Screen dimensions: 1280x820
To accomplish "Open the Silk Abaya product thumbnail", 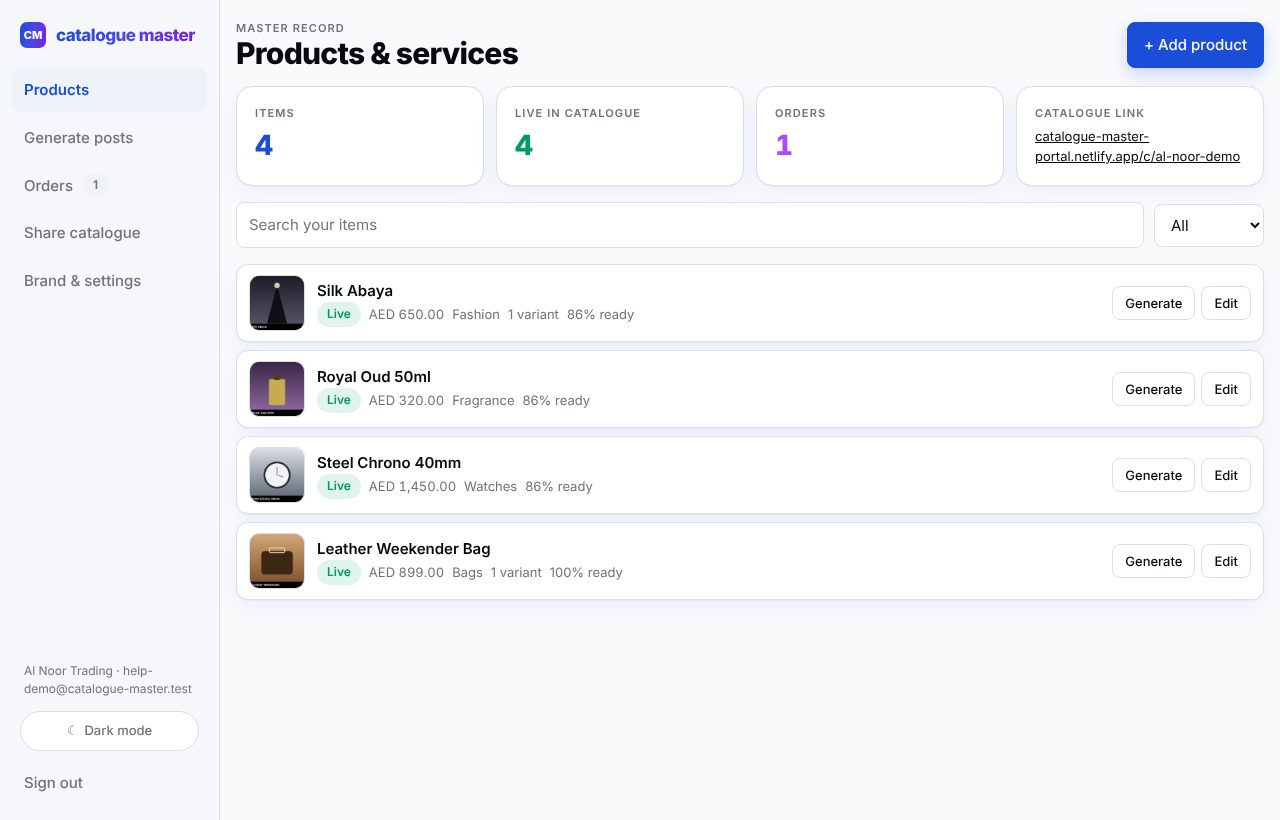I will click(277, 303).
